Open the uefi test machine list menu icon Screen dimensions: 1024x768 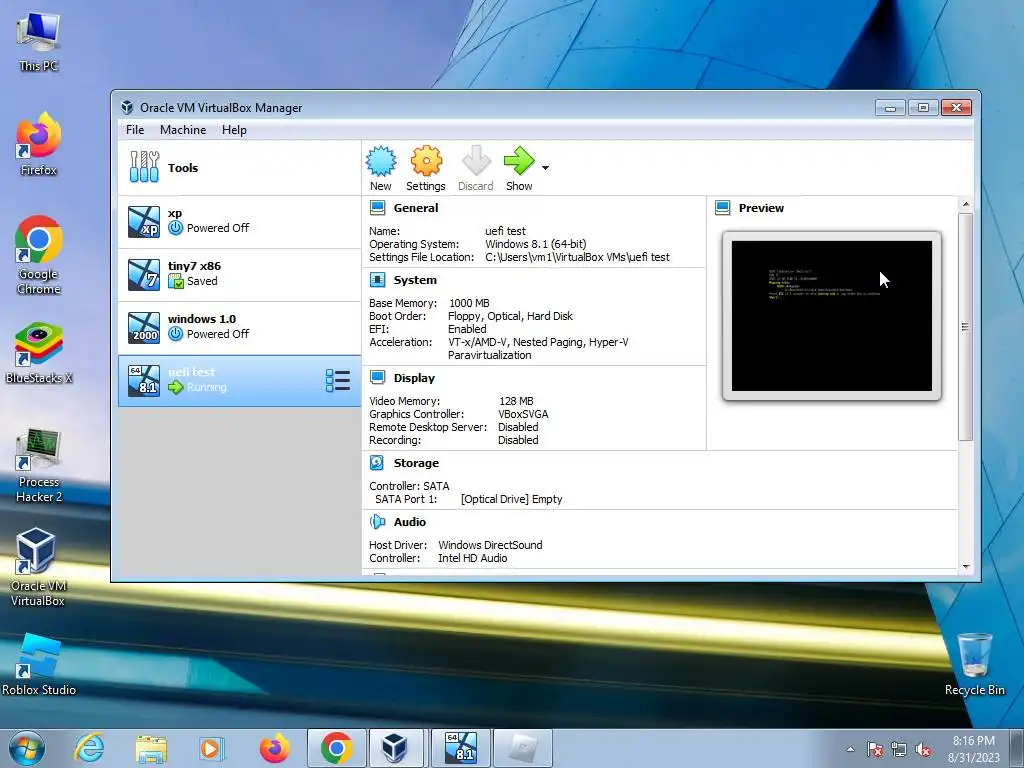tap(338, 381)
